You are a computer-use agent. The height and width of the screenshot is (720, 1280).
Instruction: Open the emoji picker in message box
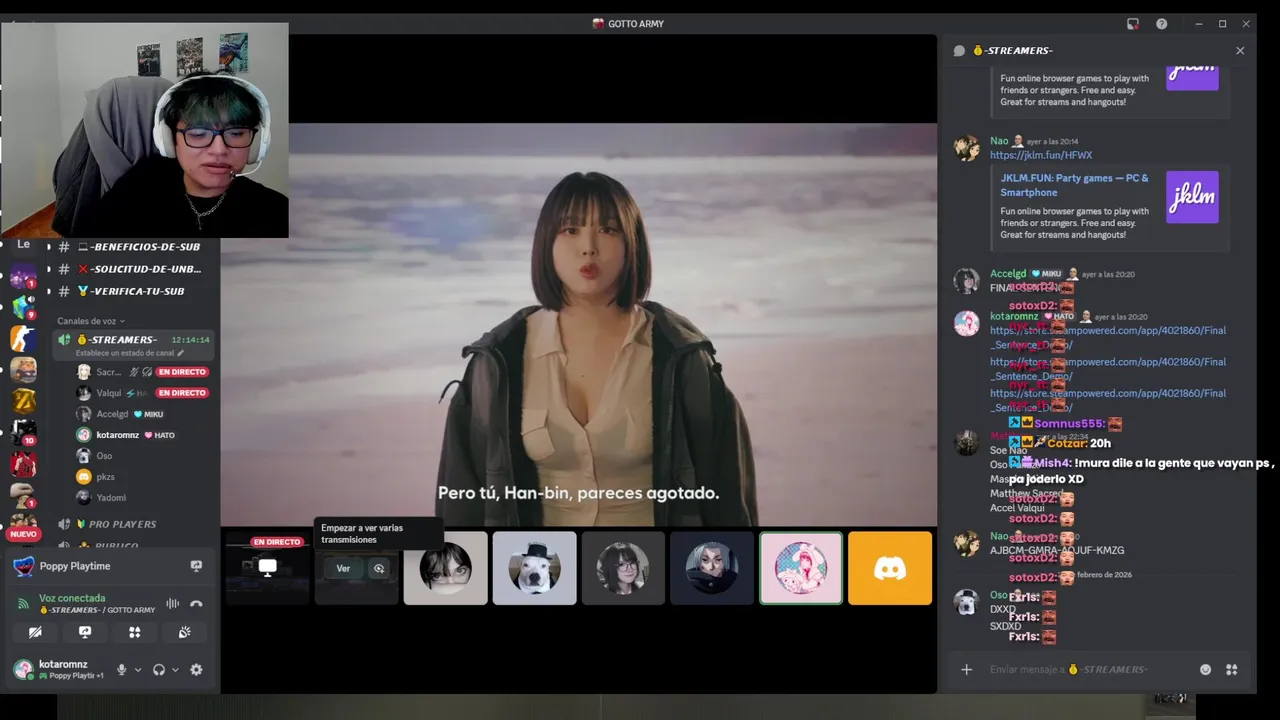pyautogui.click(x=1205, y=669)
